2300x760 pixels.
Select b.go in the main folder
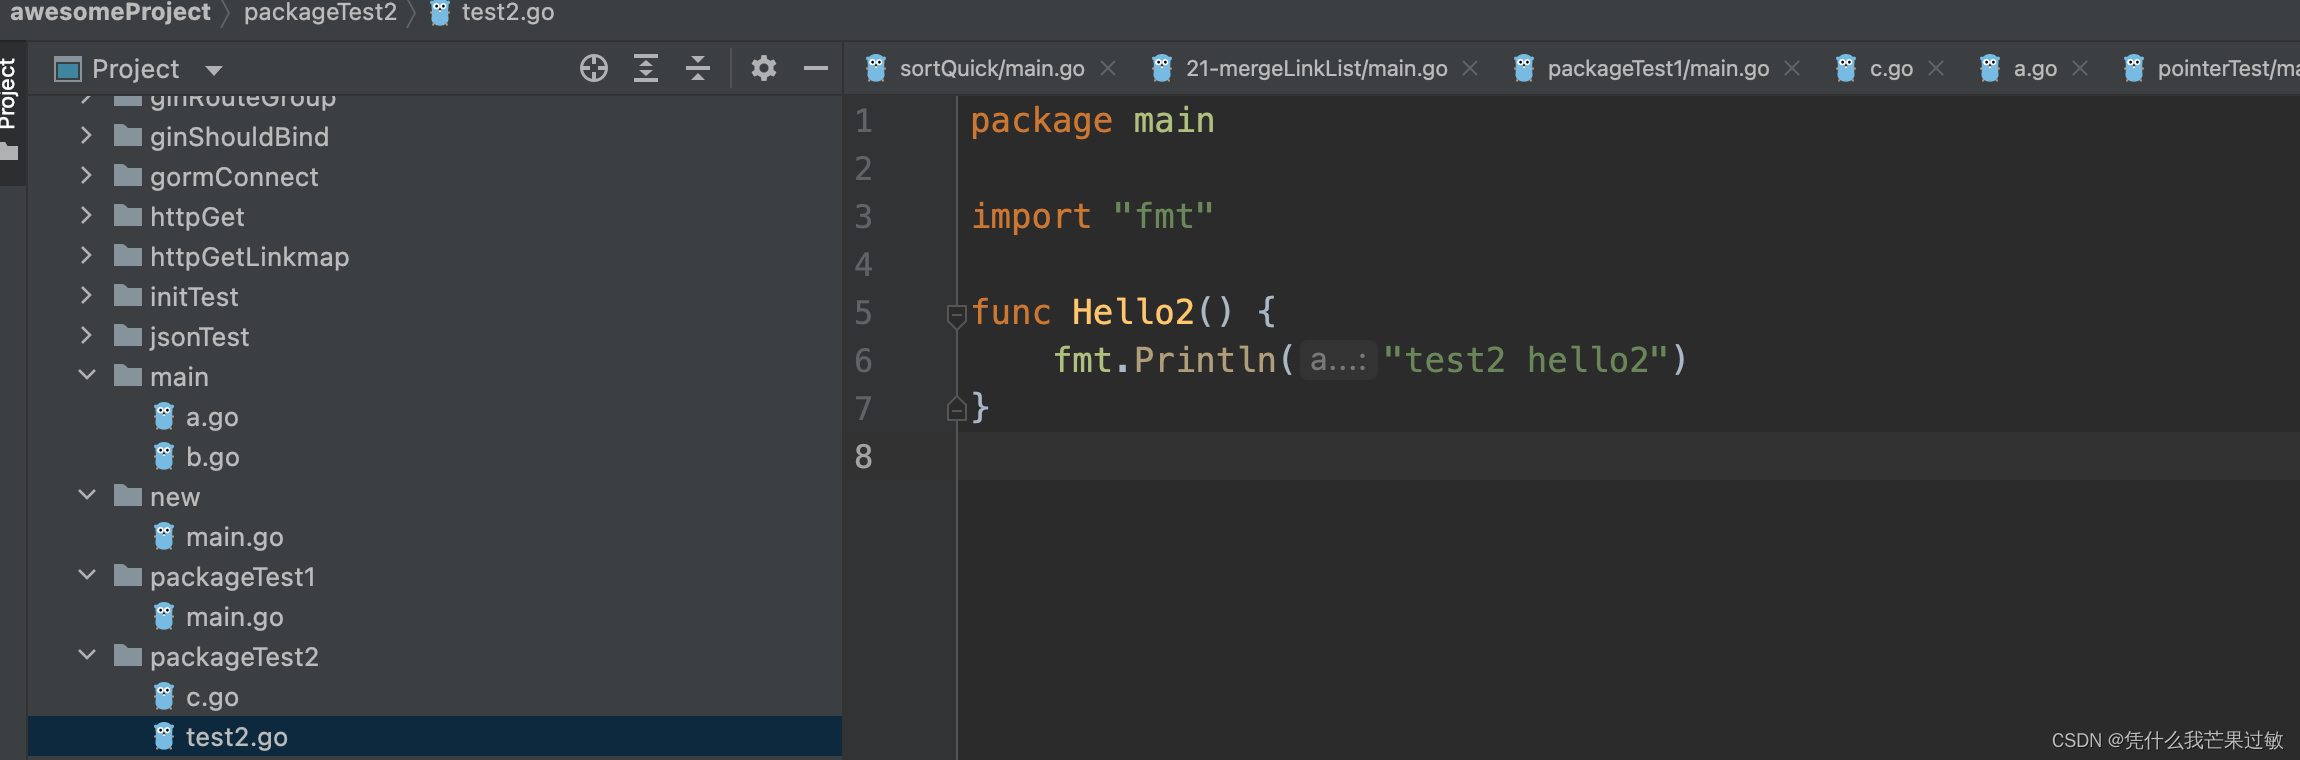212,457
